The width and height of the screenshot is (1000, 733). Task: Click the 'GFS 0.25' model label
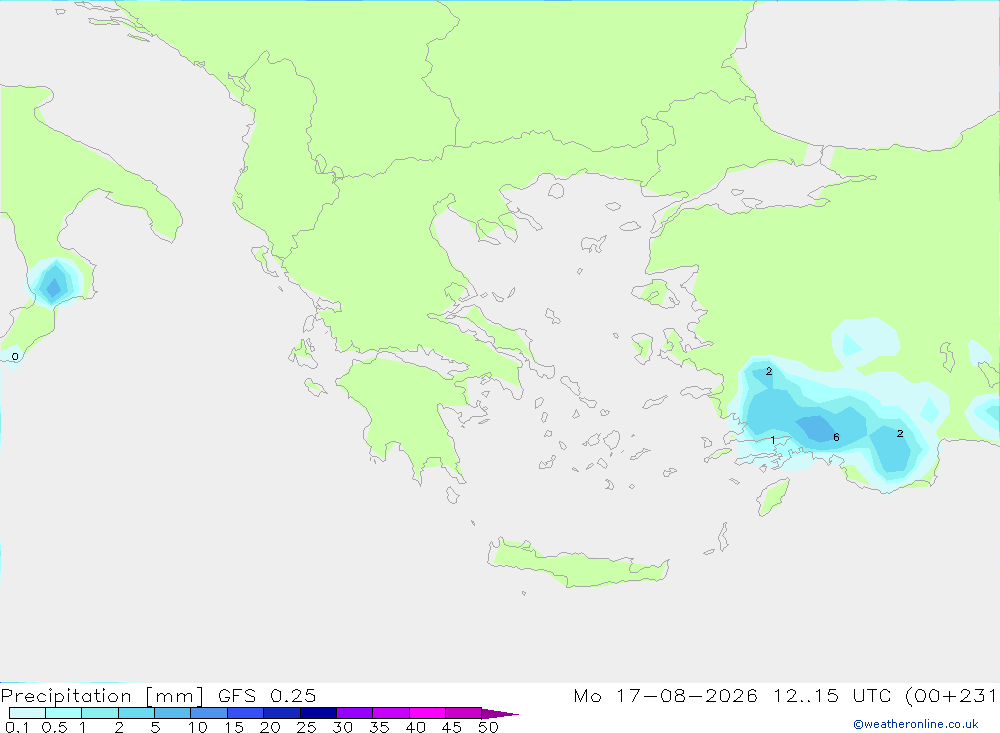point(267,695)
